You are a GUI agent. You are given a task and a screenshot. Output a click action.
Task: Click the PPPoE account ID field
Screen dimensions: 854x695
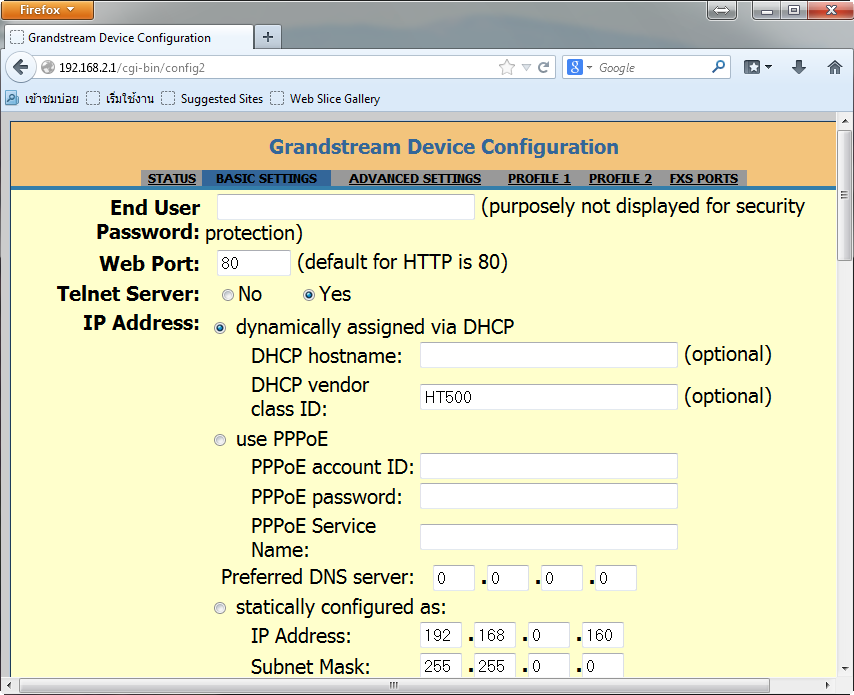(549, 466)
